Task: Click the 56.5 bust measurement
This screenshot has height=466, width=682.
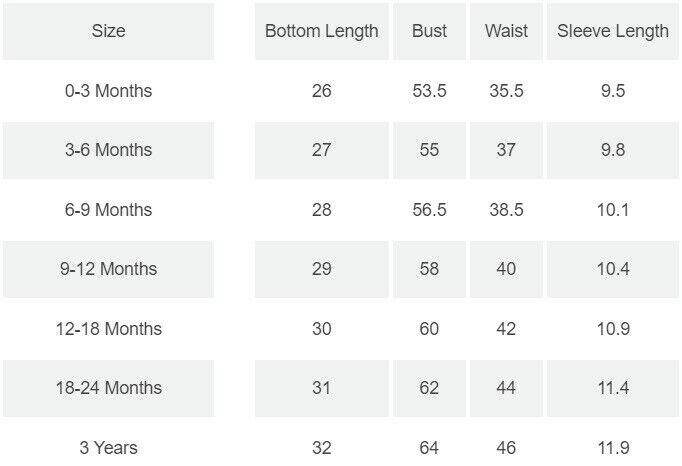Action: (x=429, y=210)
